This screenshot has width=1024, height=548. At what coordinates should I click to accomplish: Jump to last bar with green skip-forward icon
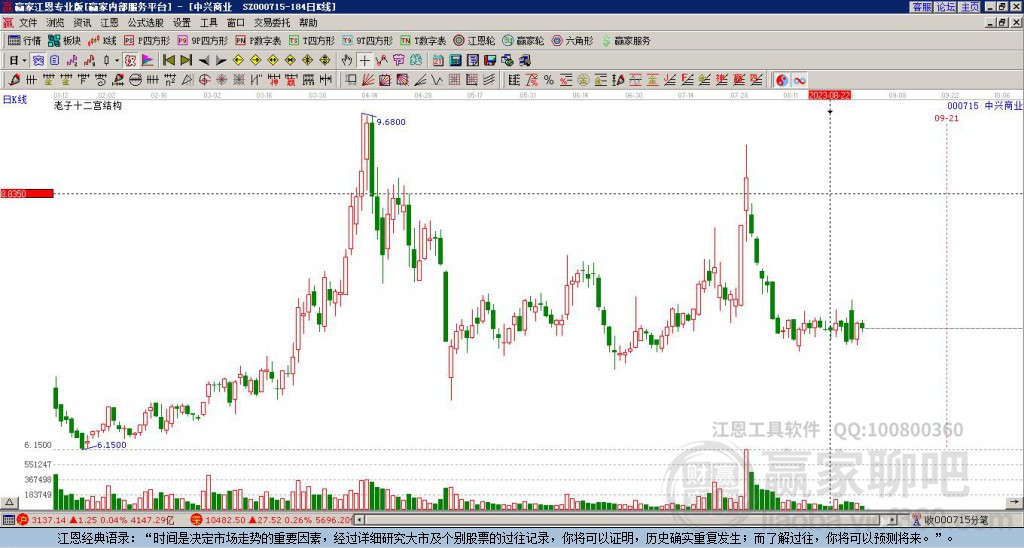pos(186,61)
